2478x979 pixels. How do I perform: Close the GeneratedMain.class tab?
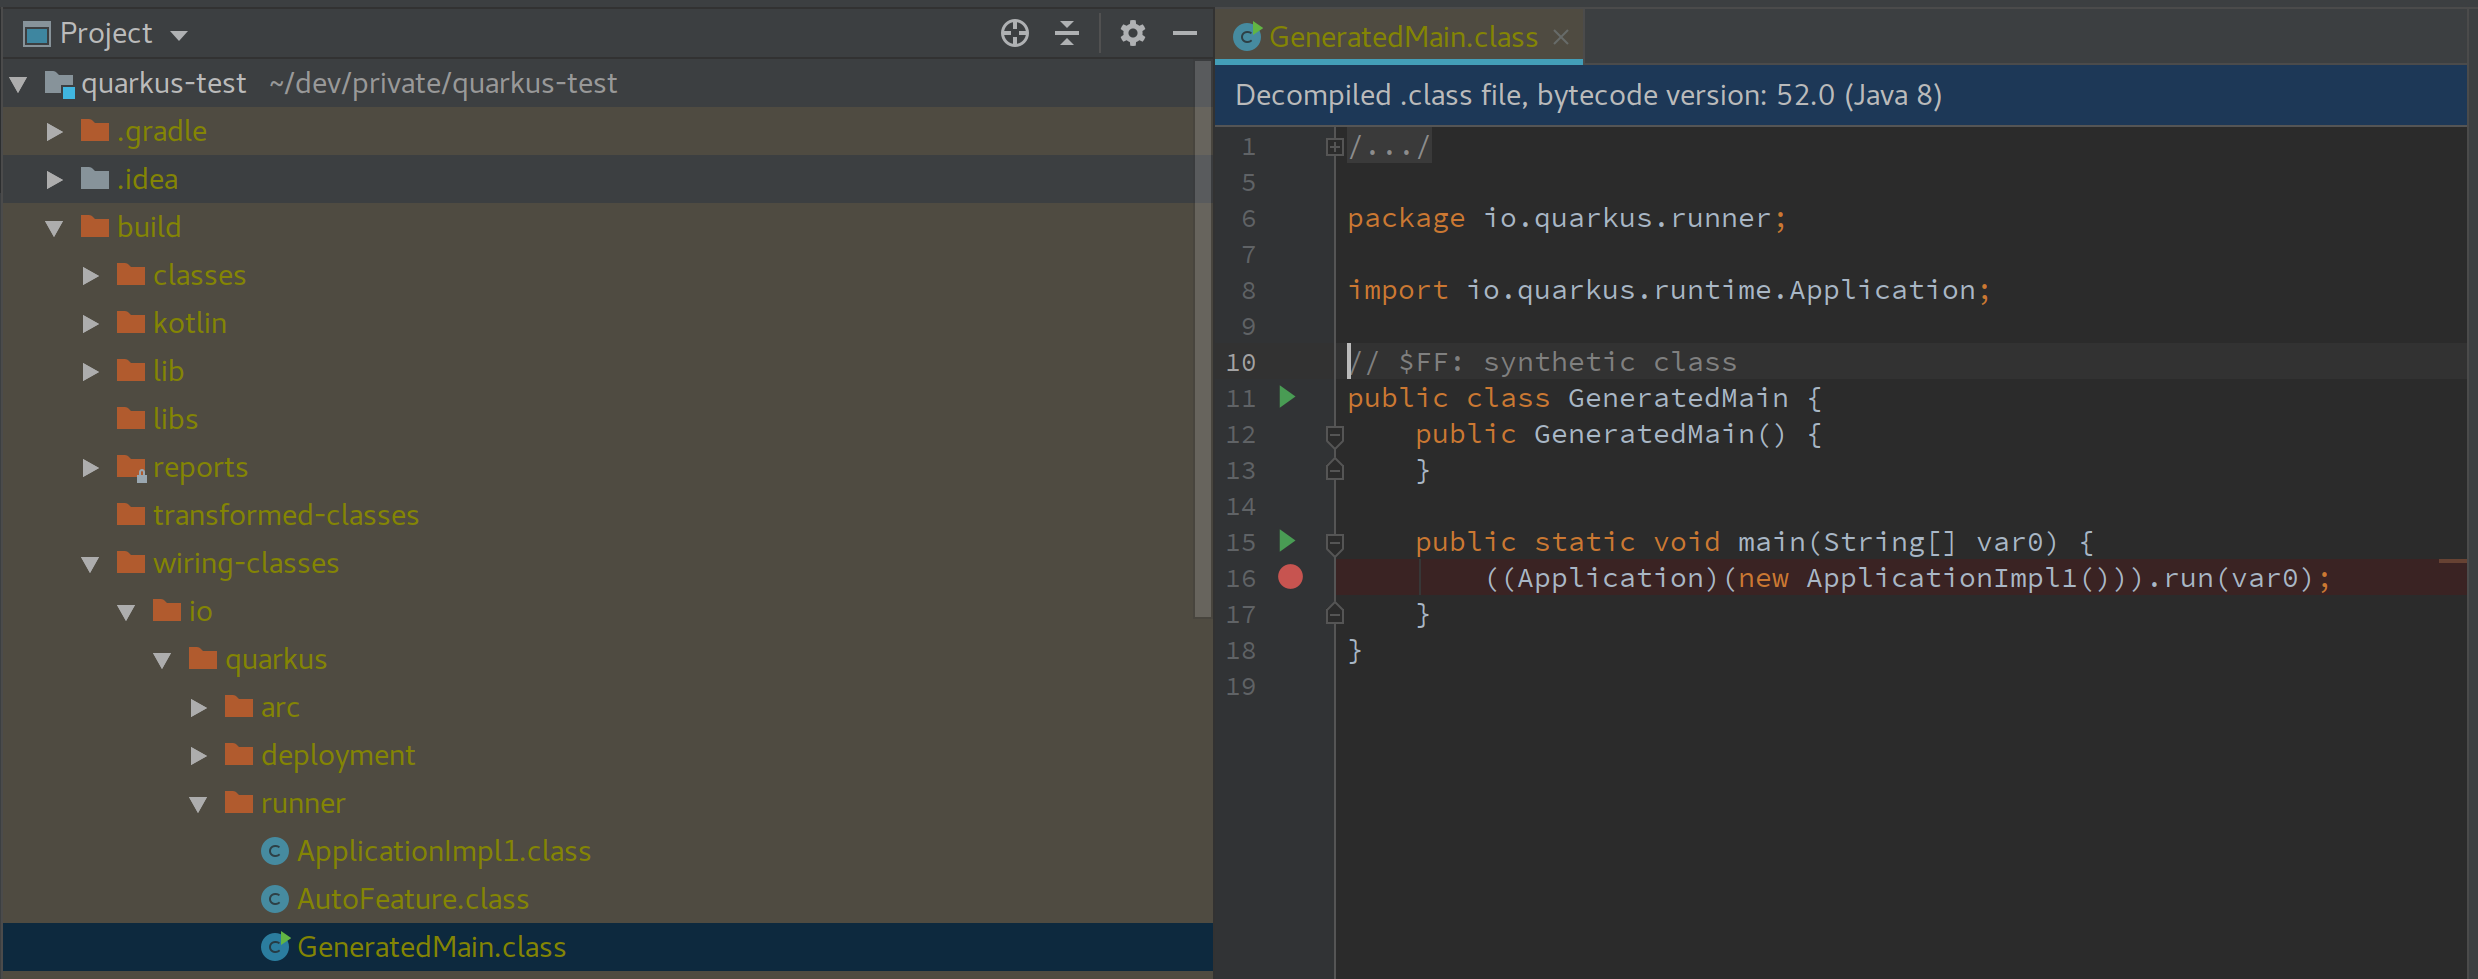click(x=1560, y=37)
